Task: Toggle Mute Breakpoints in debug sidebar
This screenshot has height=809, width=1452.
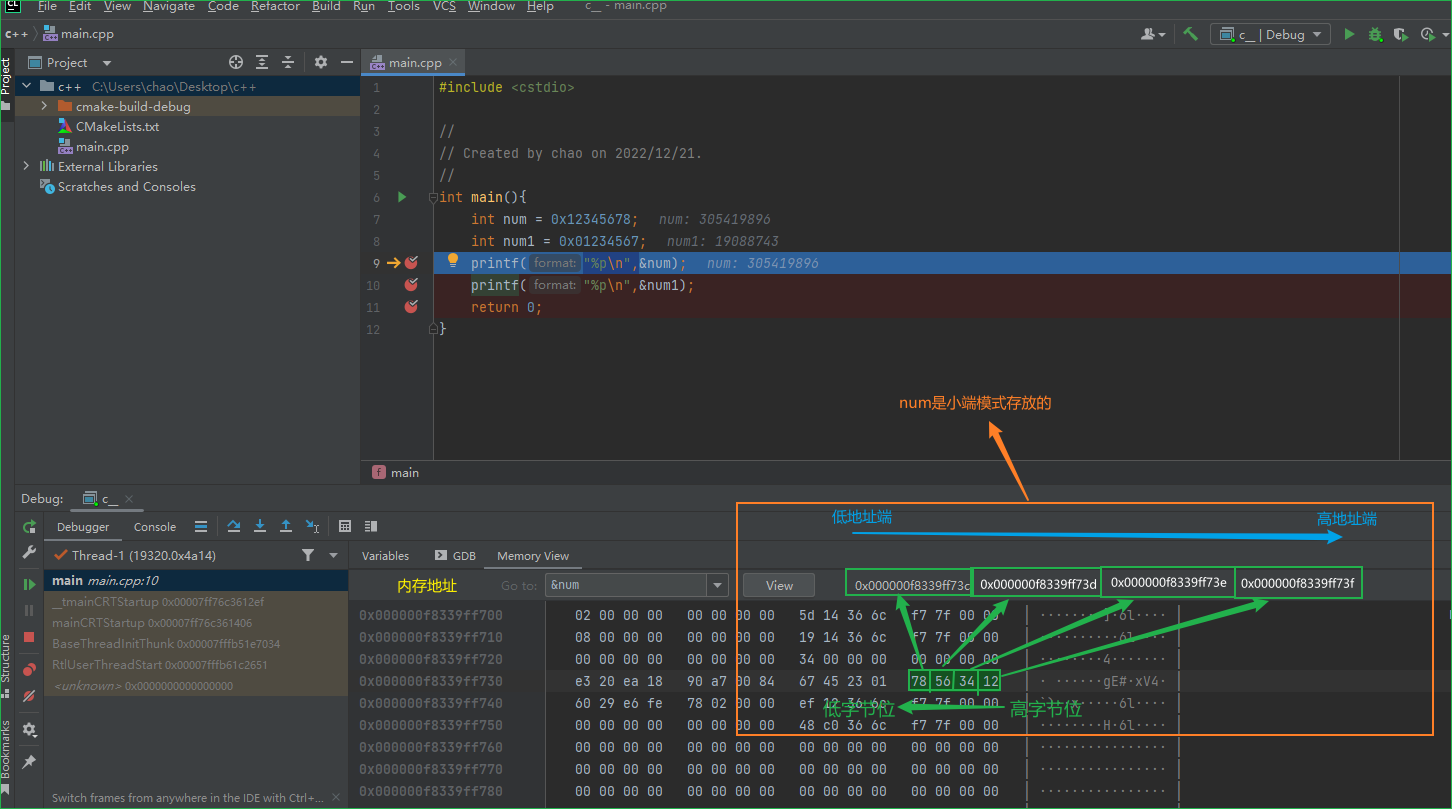Action: (29, 695)
